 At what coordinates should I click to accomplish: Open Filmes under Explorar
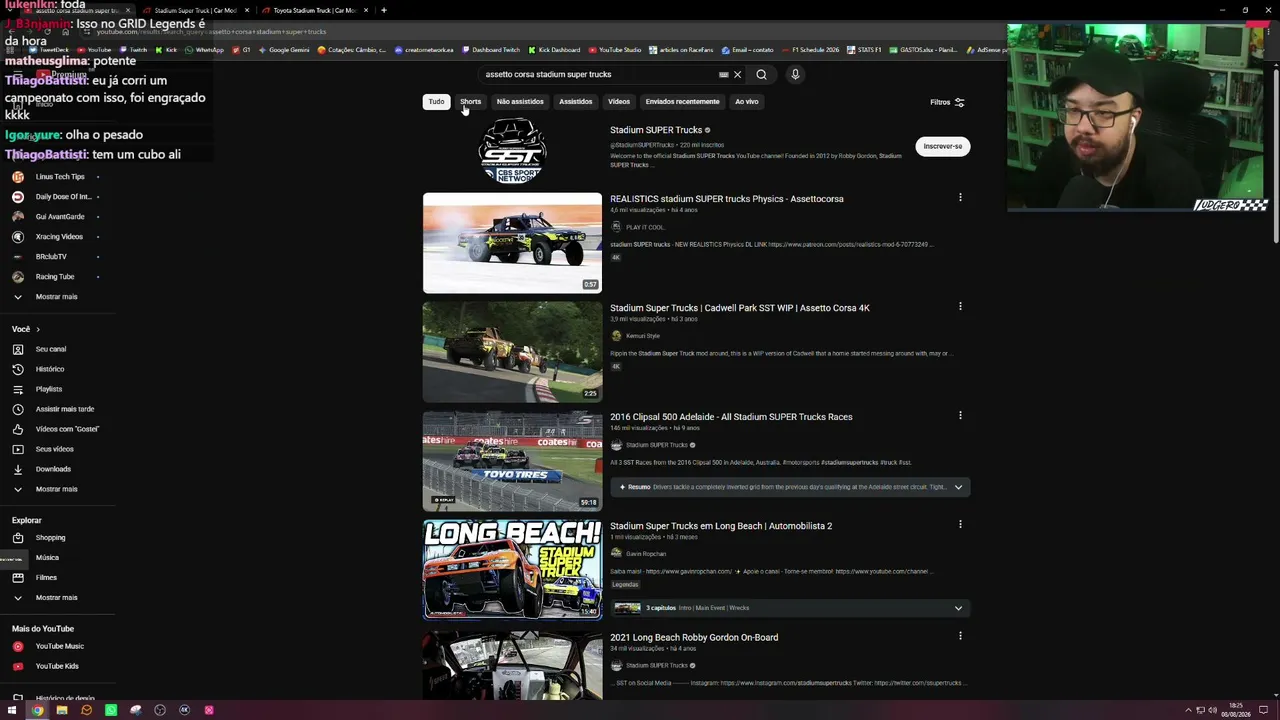click(x=46, y=578)
